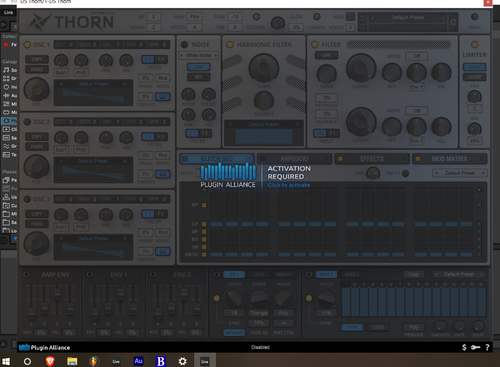500x367 pixels.
Task: Switch to the Arpeggio tab
Action: 294,159
